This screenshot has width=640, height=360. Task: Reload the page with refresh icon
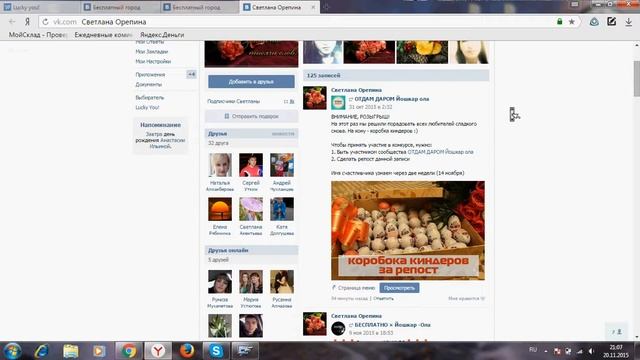(45, 22)
